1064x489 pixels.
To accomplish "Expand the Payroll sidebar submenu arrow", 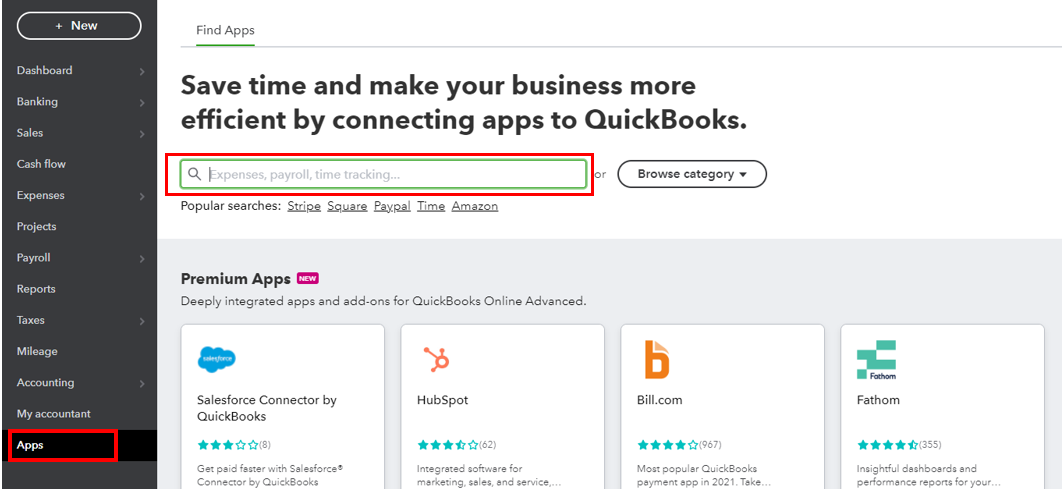I will pos(142,258).
